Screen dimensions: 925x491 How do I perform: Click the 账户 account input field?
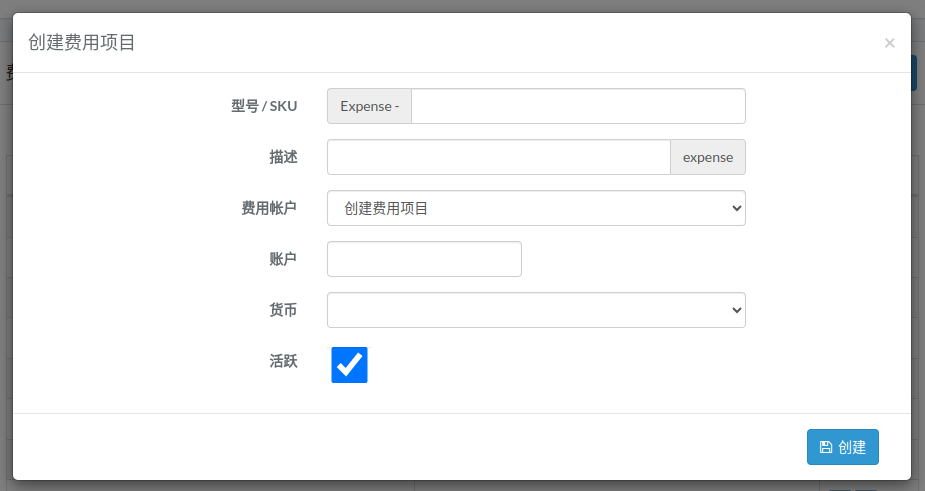424,259
